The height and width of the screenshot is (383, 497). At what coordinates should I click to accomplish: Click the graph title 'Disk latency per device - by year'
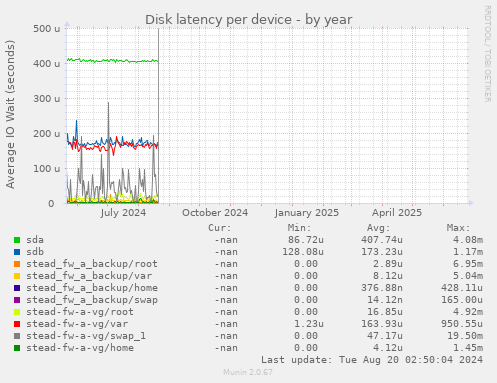click(x=248, y=20)
